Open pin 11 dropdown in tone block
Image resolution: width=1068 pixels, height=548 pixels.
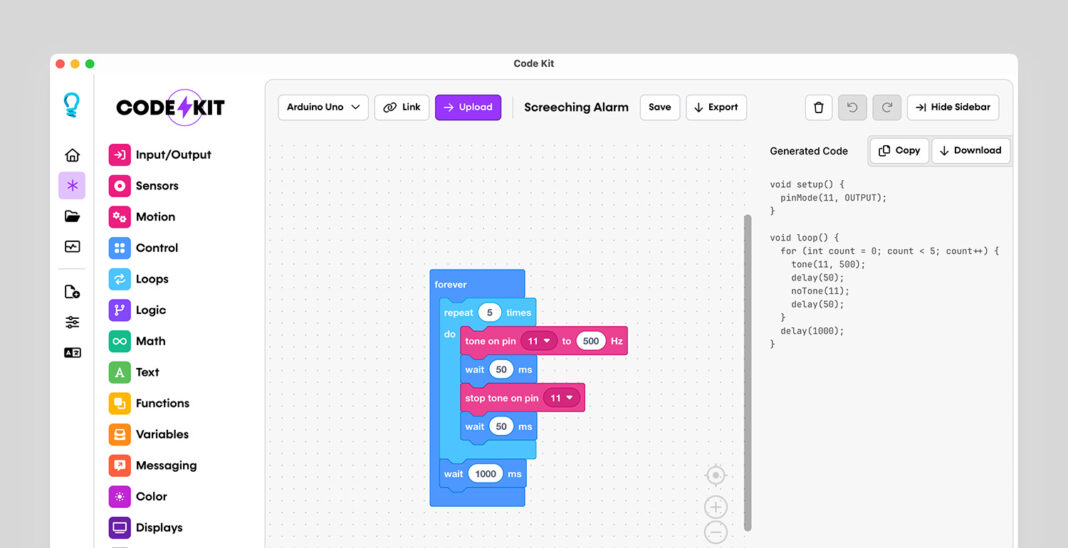tap(539, 341)
